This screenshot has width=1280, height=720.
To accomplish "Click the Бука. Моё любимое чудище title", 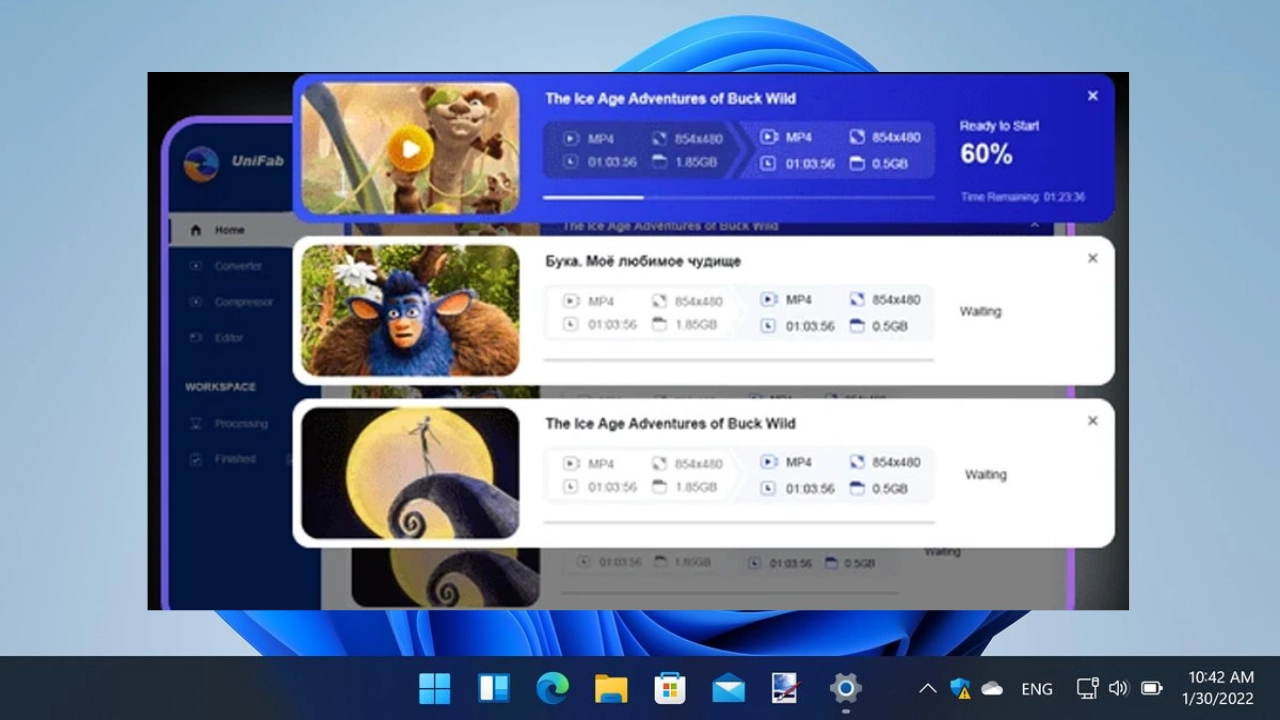I will [643, 261].
